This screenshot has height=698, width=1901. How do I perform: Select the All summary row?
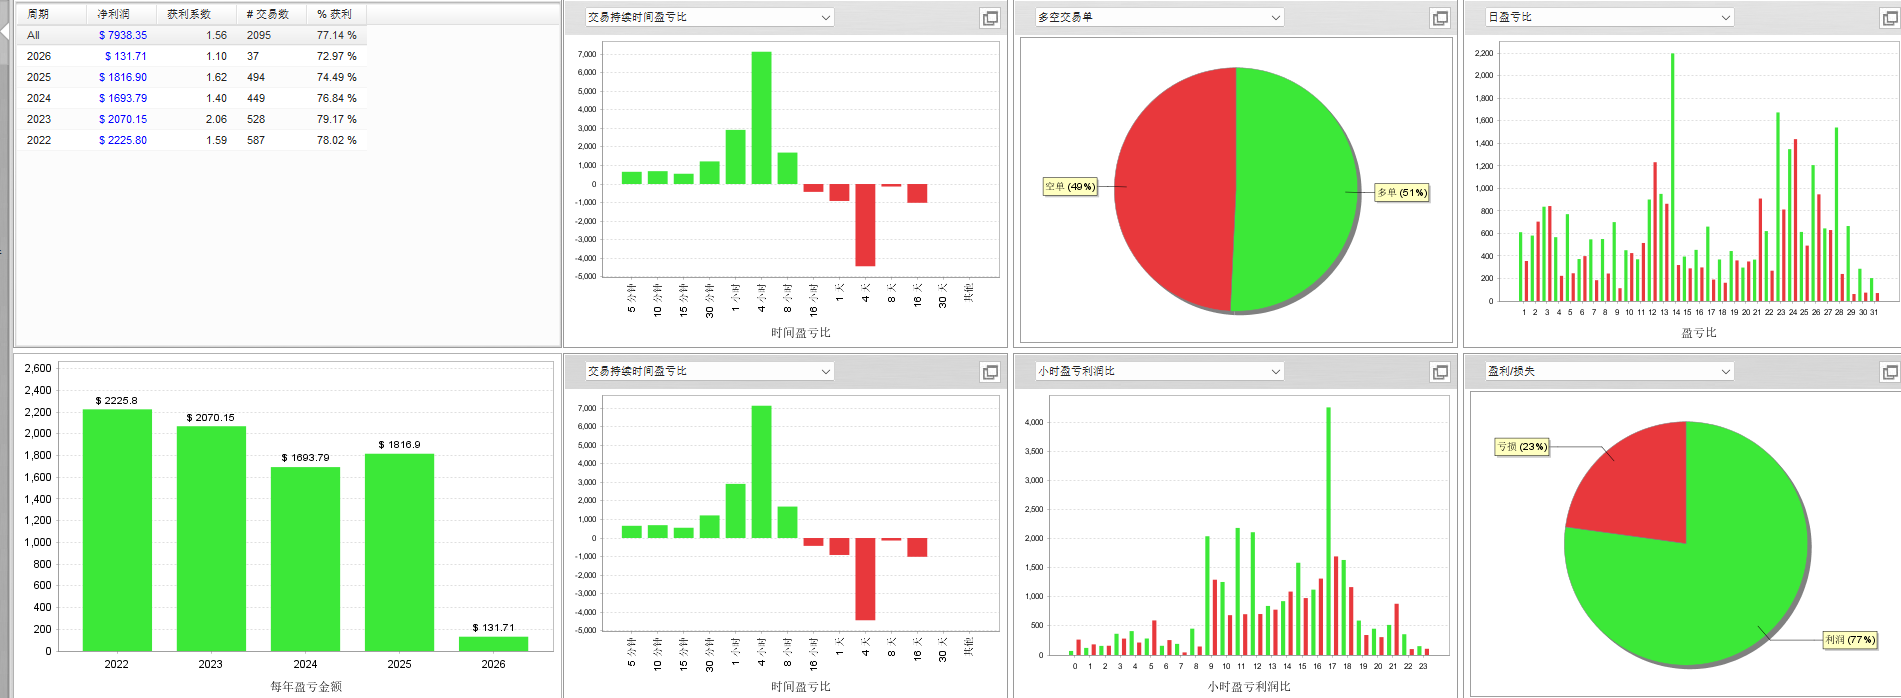(34, 35)
